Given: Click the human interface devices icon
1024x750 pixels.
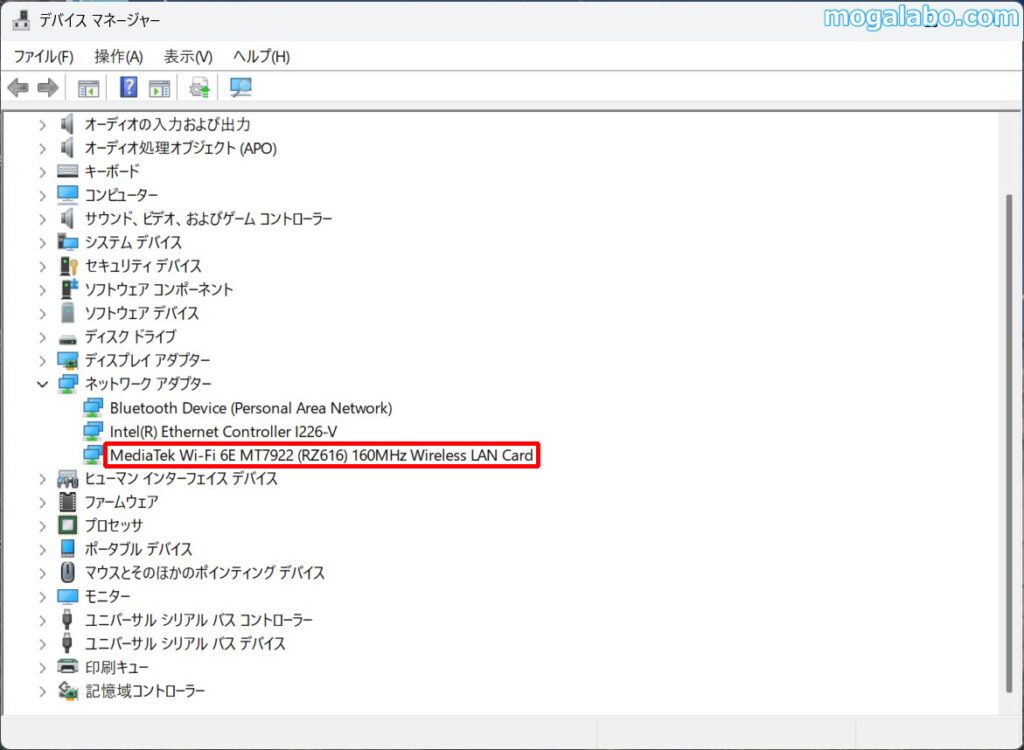Looking at the screenshot, I should click(68, 479).
